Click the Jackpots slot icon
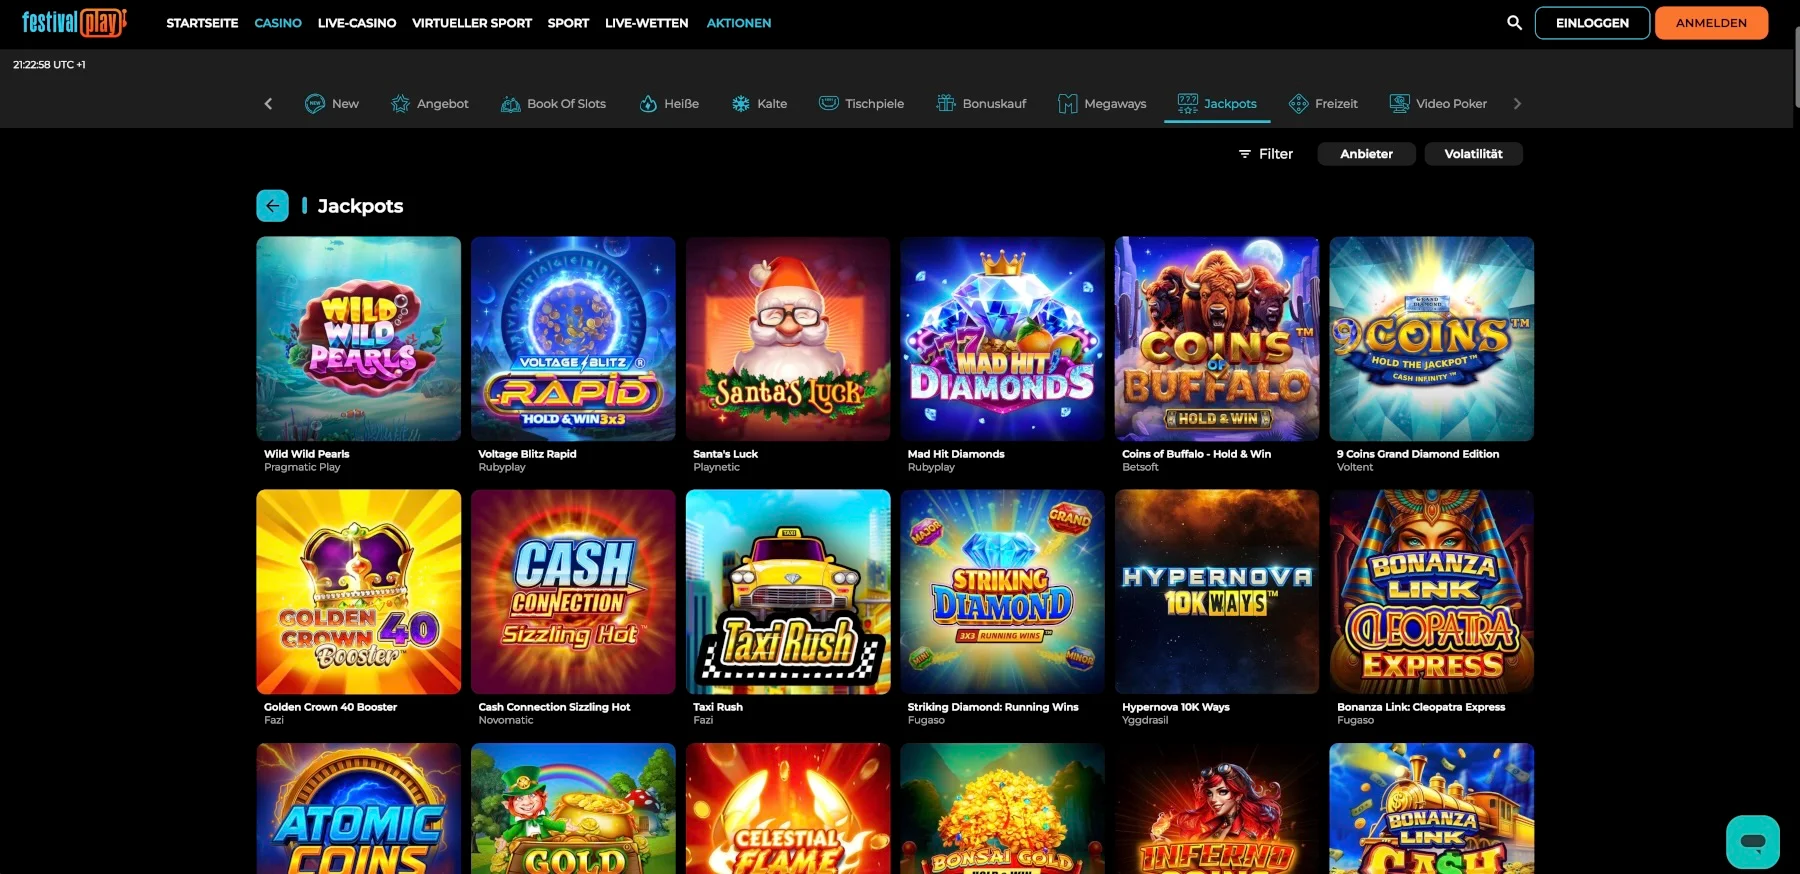The height and width of the screenshot is (874, 1800). click(1187, 103)
